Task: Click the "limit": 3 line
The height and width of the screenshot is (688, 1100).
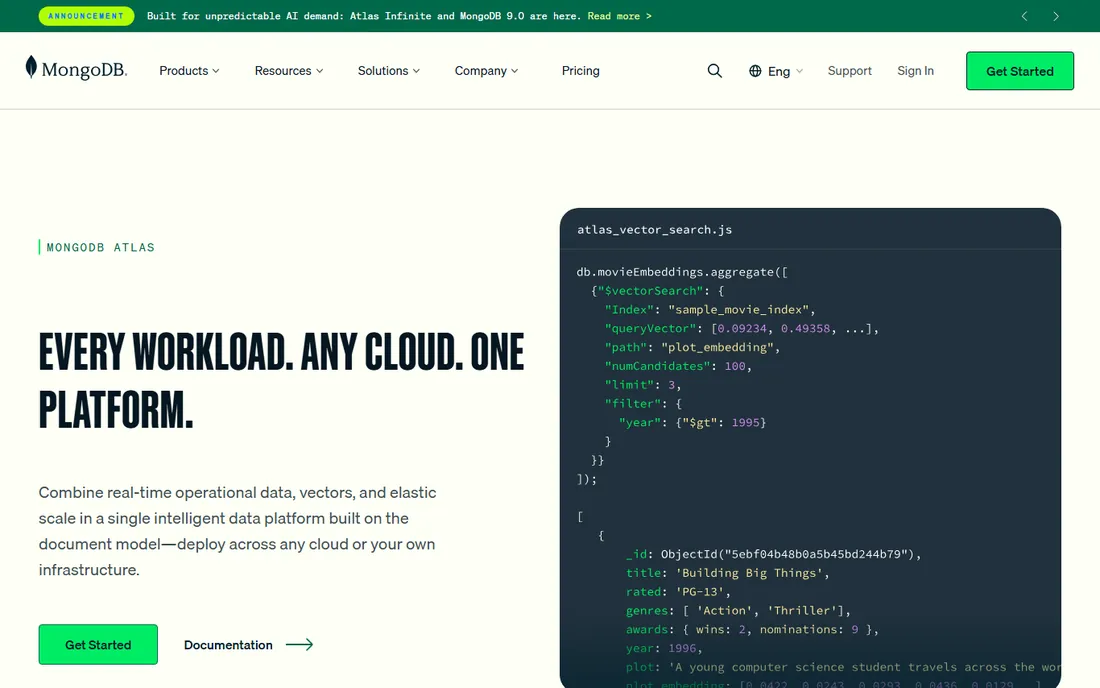Action: pos(643,385)
